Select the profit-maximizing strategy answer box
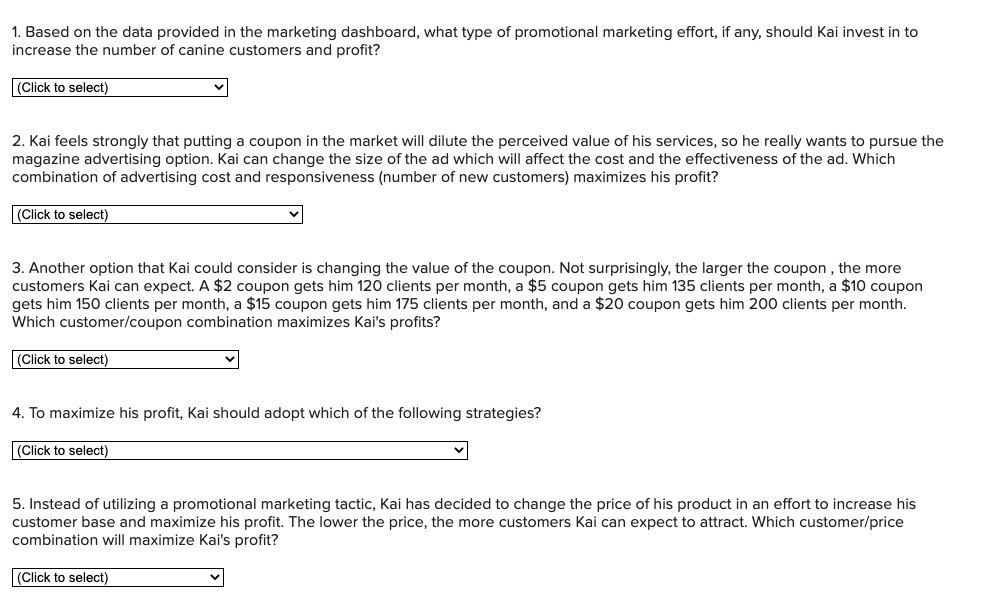 click(x=240, y=450)
